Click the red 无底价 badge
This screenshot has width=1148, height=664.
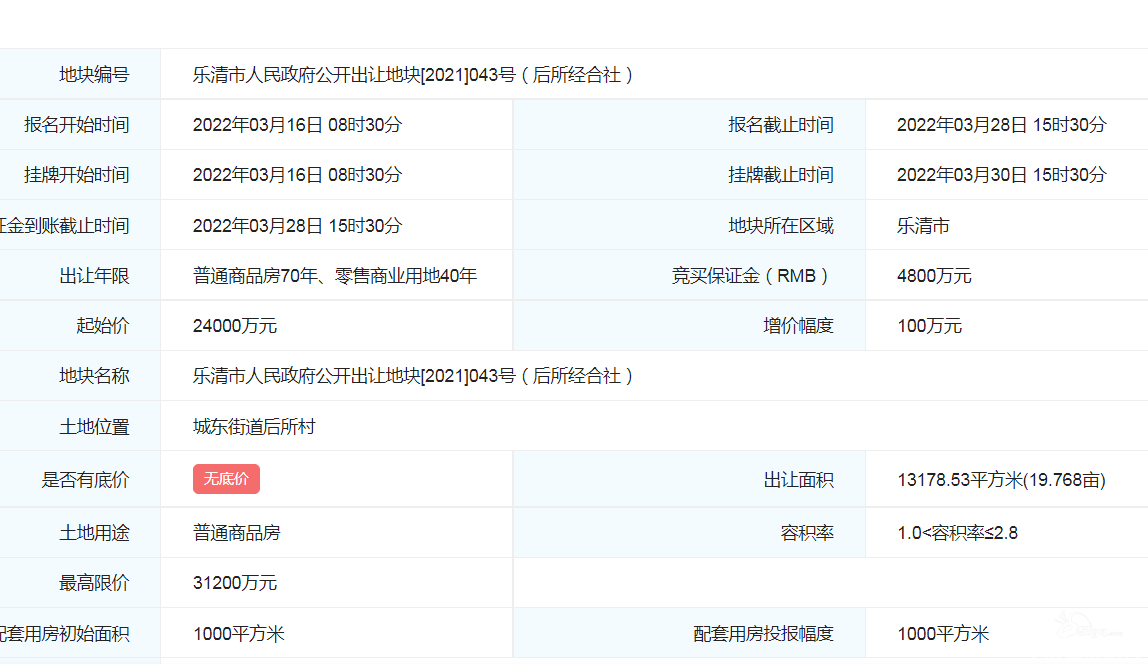point(226,479)
